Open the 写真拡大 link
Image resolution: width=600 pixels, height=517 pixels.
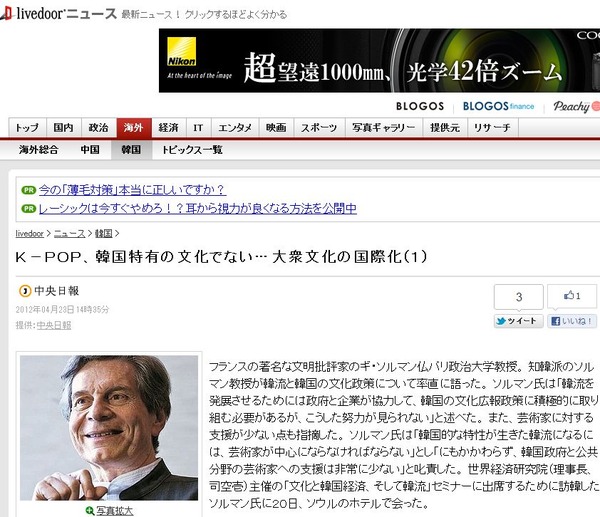click(x=114, y=510)
